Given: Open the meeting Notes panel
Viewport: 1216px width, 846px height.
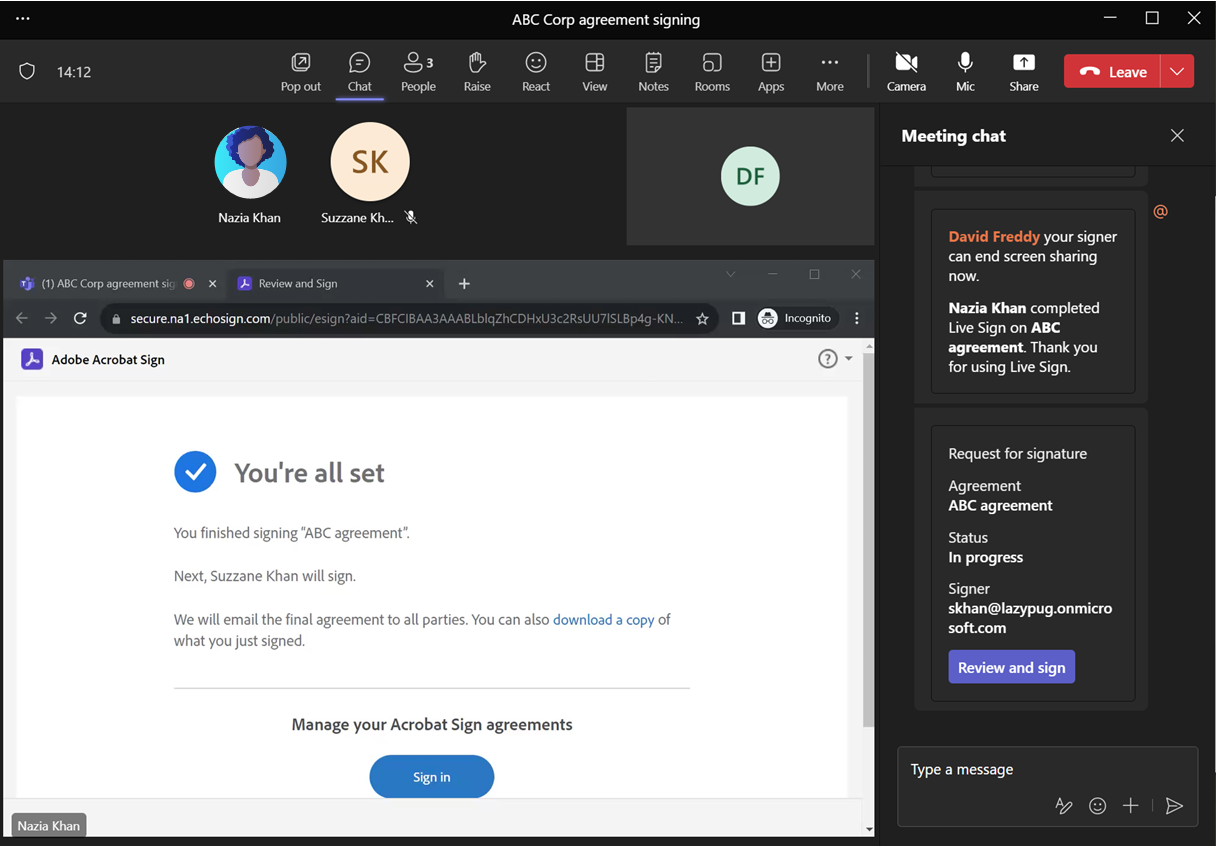Looking at the screenshot, I should (653, 70).
